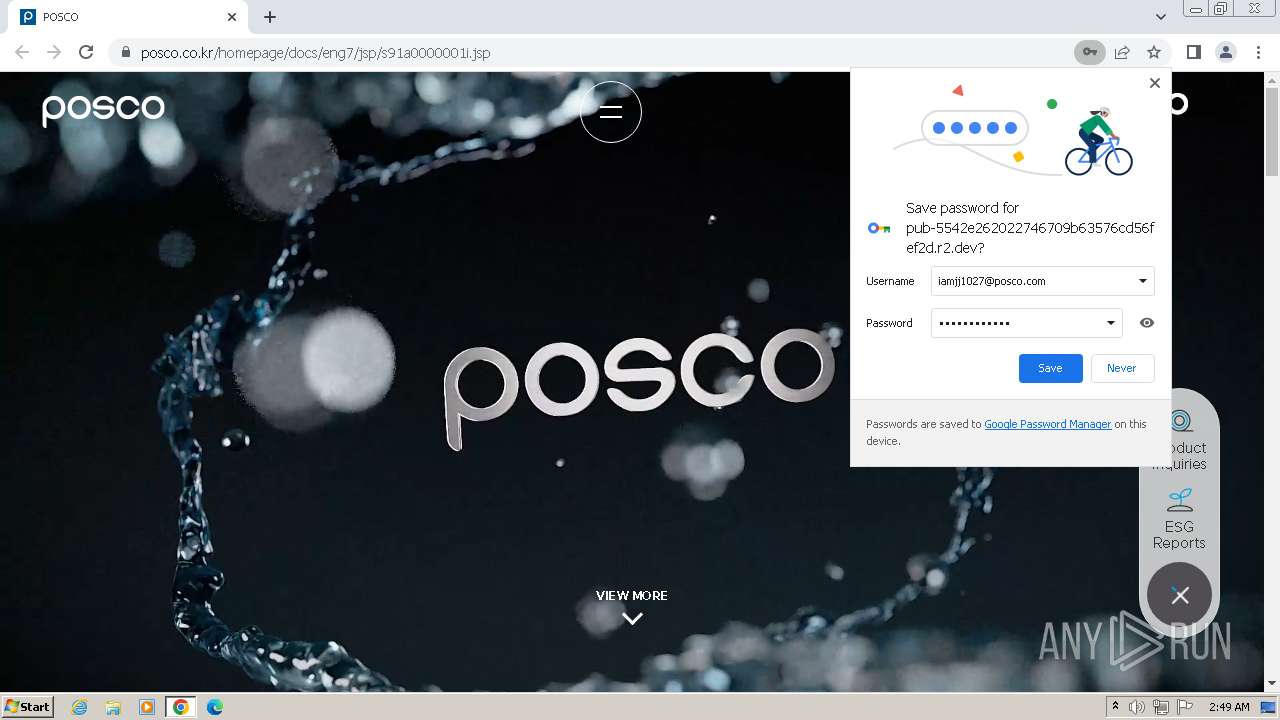Select the POSCO browser tab
The height and width of the screenshot is (720, 1280).
128,17
